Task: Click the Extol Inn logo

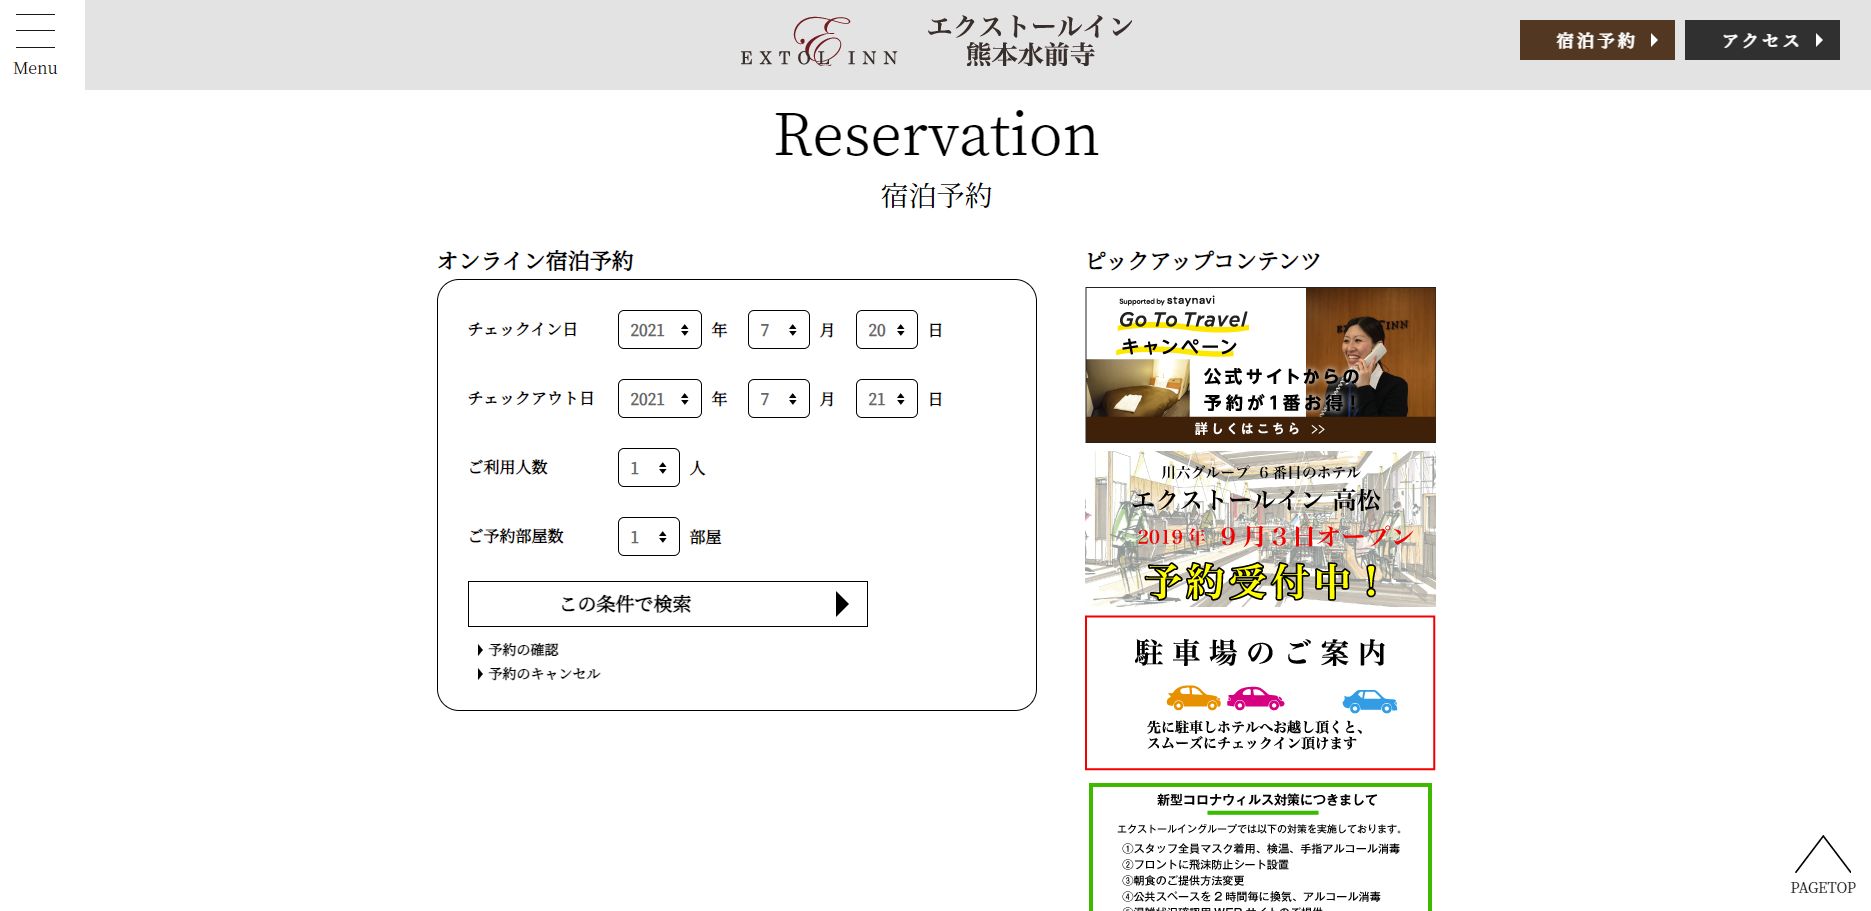Action: coord(819,42)
